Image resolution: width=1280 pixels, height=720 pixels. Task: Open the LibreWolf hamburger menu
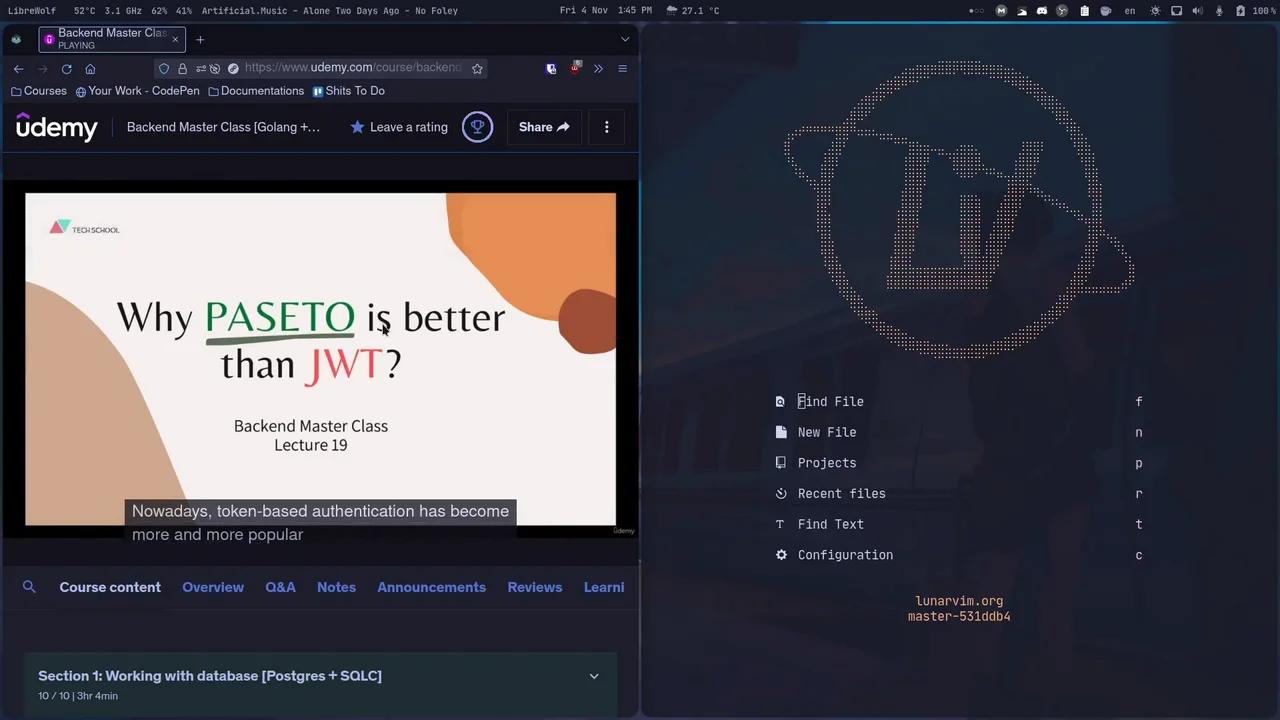click(622, 68)
